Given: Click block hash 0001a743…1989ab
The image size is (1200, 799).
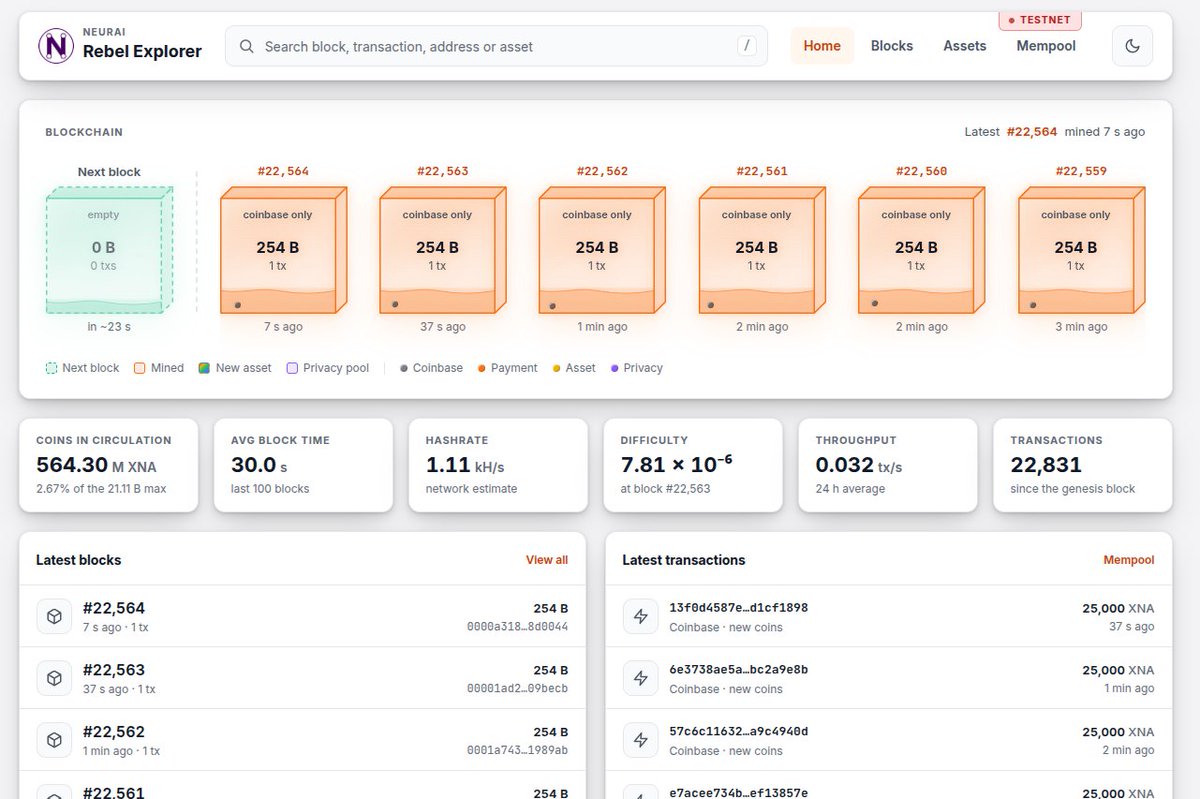Looking at the screenshot, I should tap(517, 751).
